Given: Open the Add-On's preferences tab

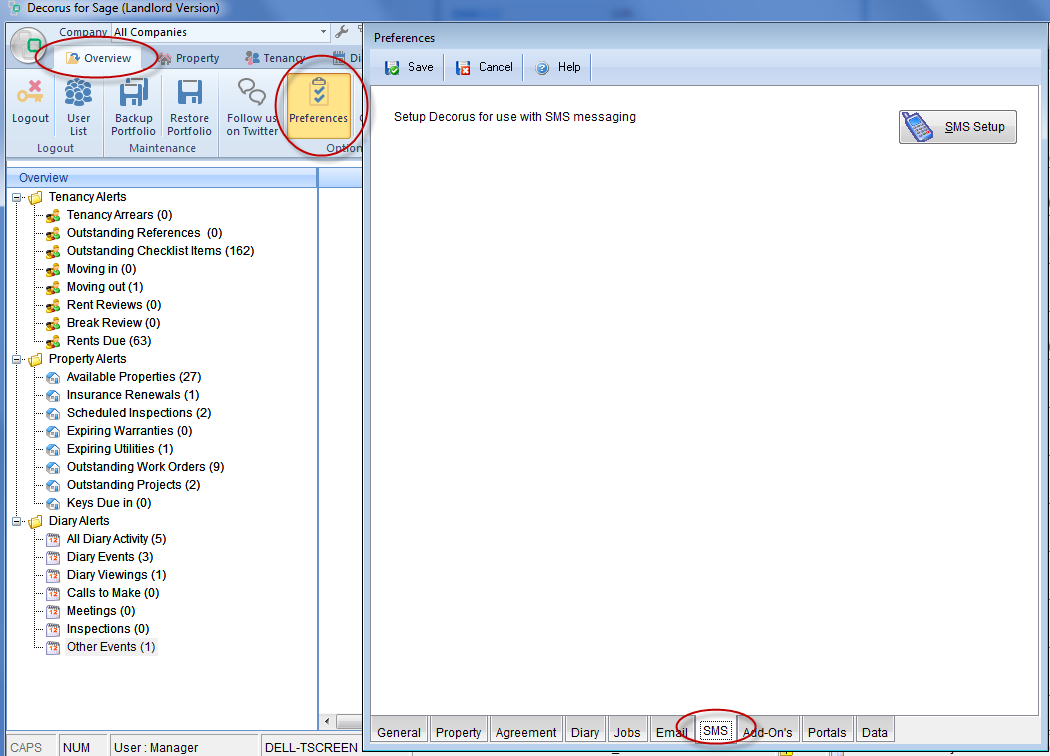Looking at the screenshot, I should pyautogui.click(x=767, y=732).
